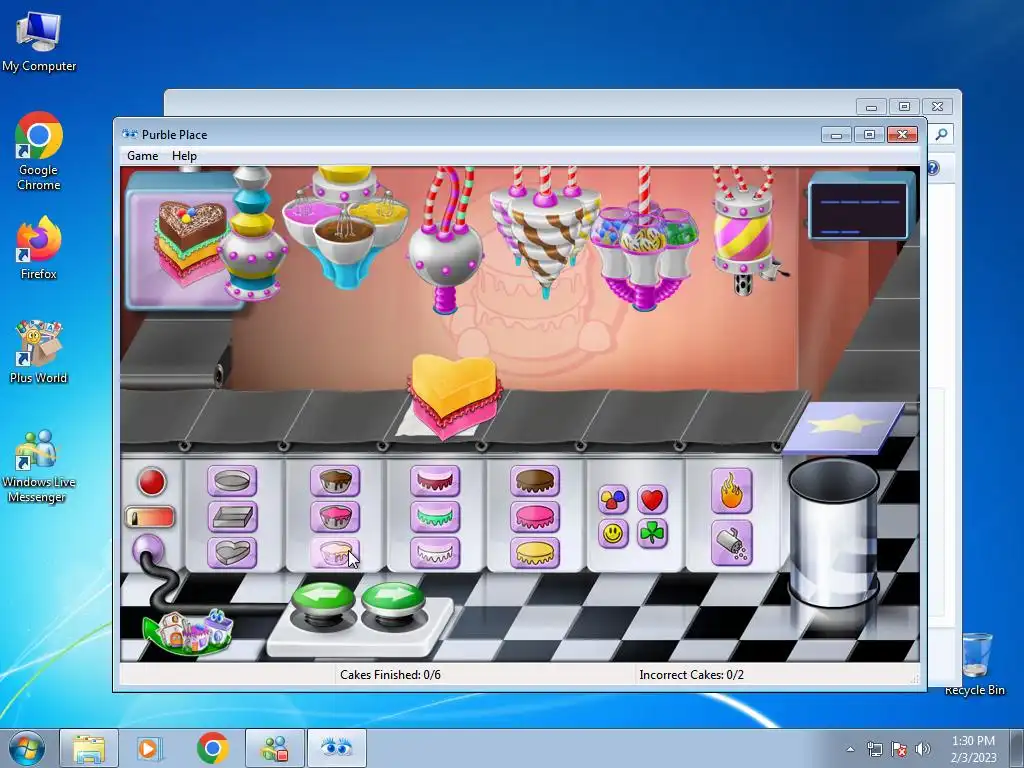Open My Computer desktop icon
The height and width of the screenshot is (768, 1024).
point(39,40)
